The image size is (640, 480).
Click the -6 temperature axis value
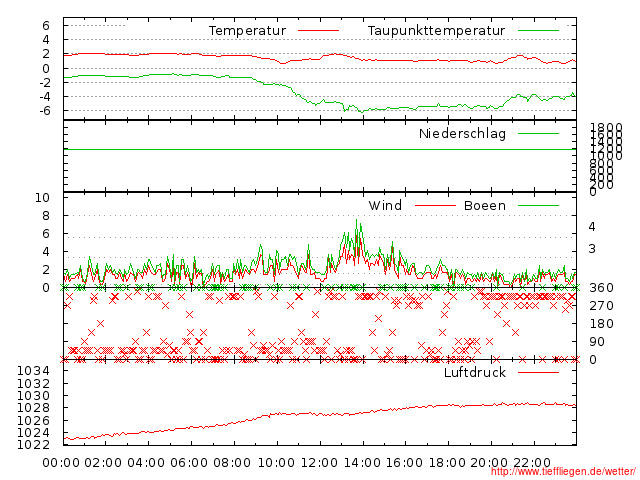(x=44, y=111)
